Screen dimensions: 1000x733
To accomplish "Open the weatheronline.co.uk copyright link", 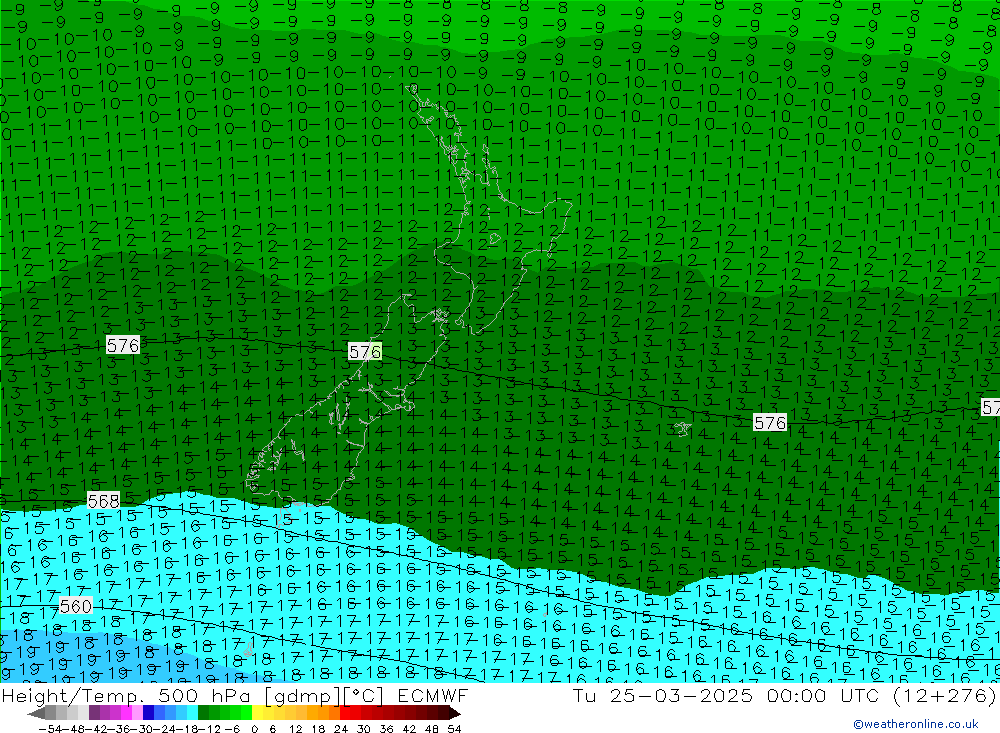I will point(916,724).
